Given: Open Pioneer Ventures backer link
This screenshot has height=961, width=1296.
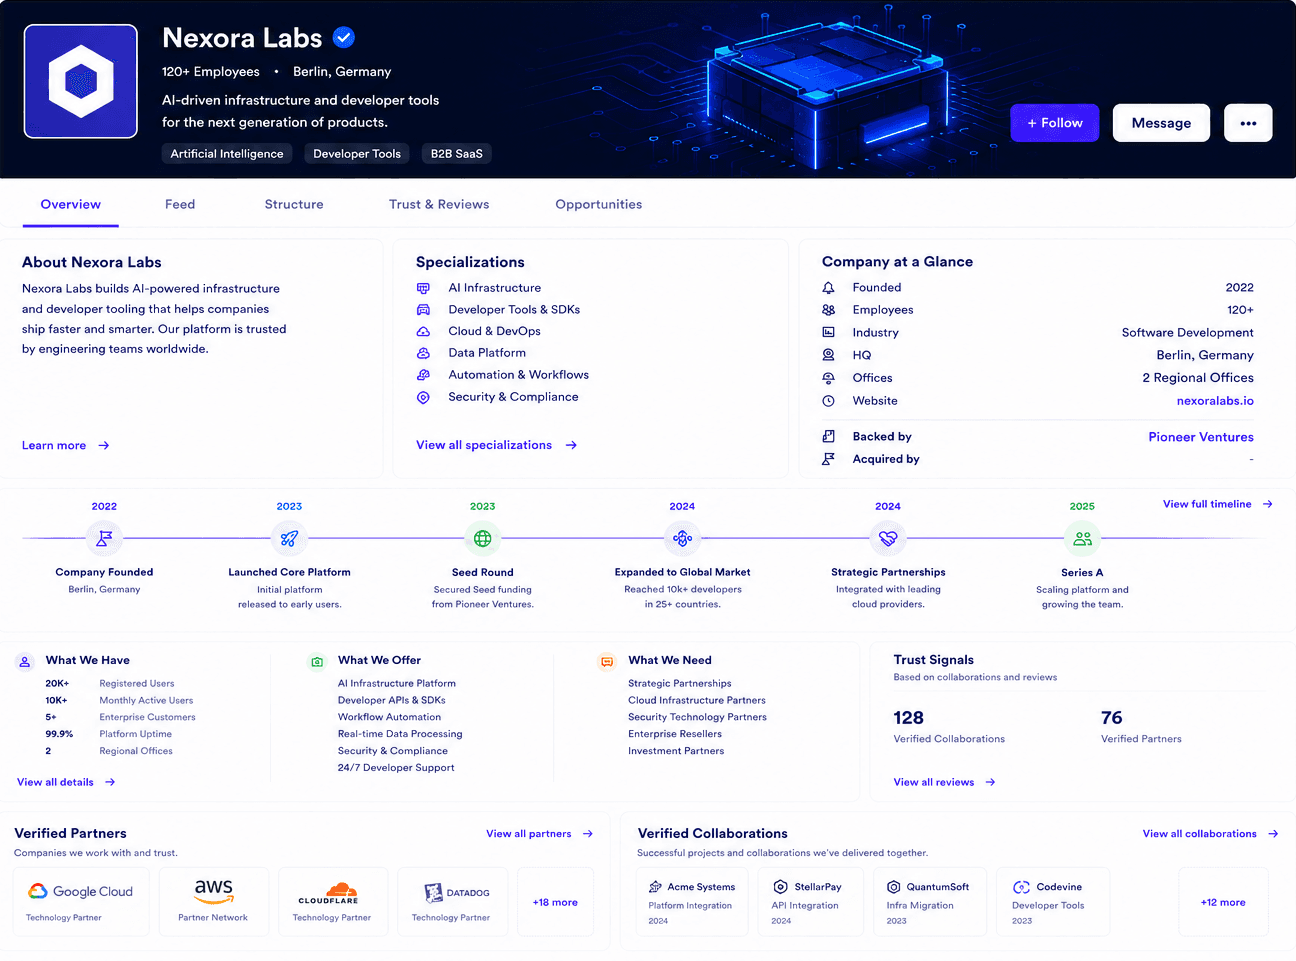Looking at the screenshot, I should click(1201, 437).
